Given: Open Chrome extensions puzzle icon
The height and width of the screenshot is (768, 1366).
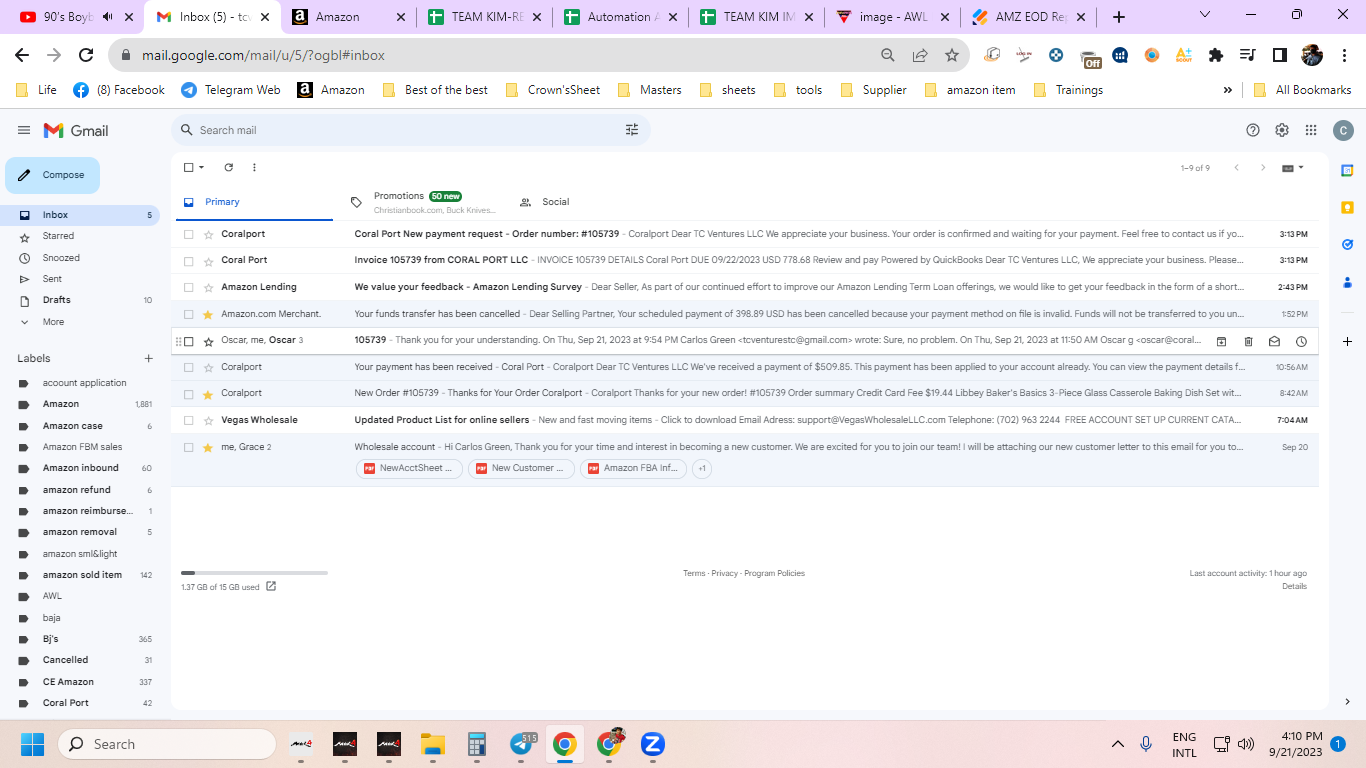Looking at the screenshot, I should 1216,55.
